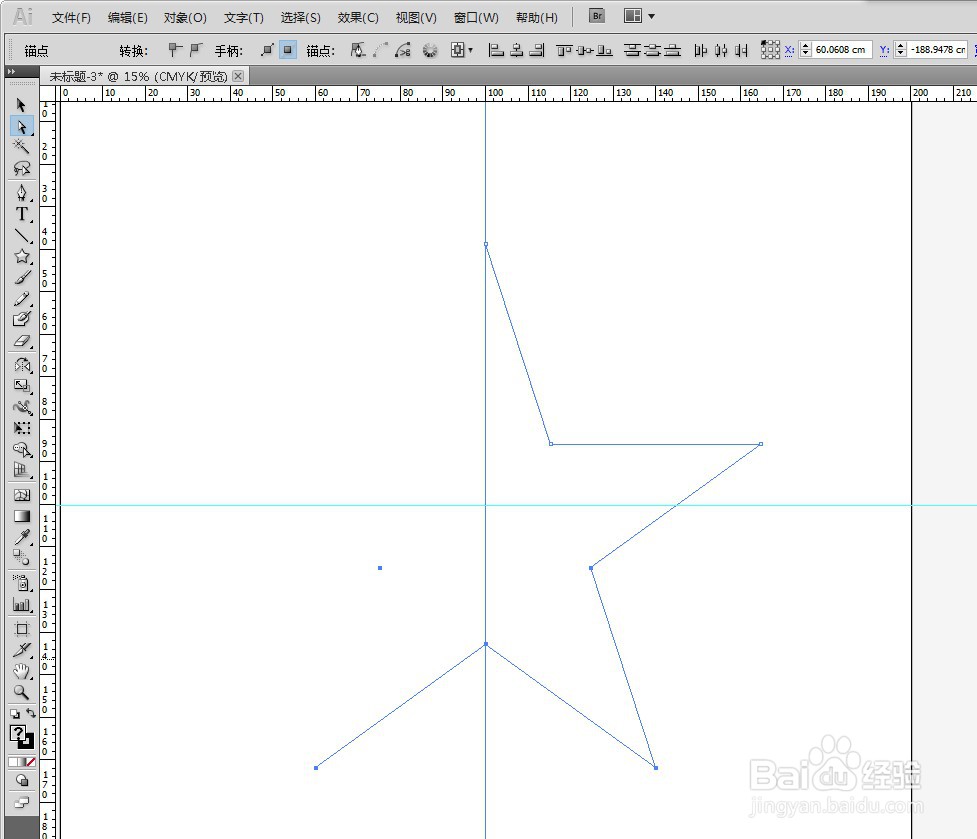This screenshot has height=839, width=977.
Task: Select the Paintbrush tool
Action: click(22, 278)
